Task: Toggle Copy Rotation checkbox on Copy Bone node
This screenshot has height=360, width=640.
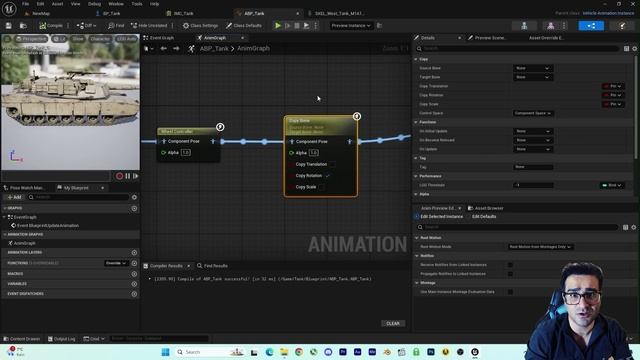Action: pyautogui.click(x=327, y=176)
